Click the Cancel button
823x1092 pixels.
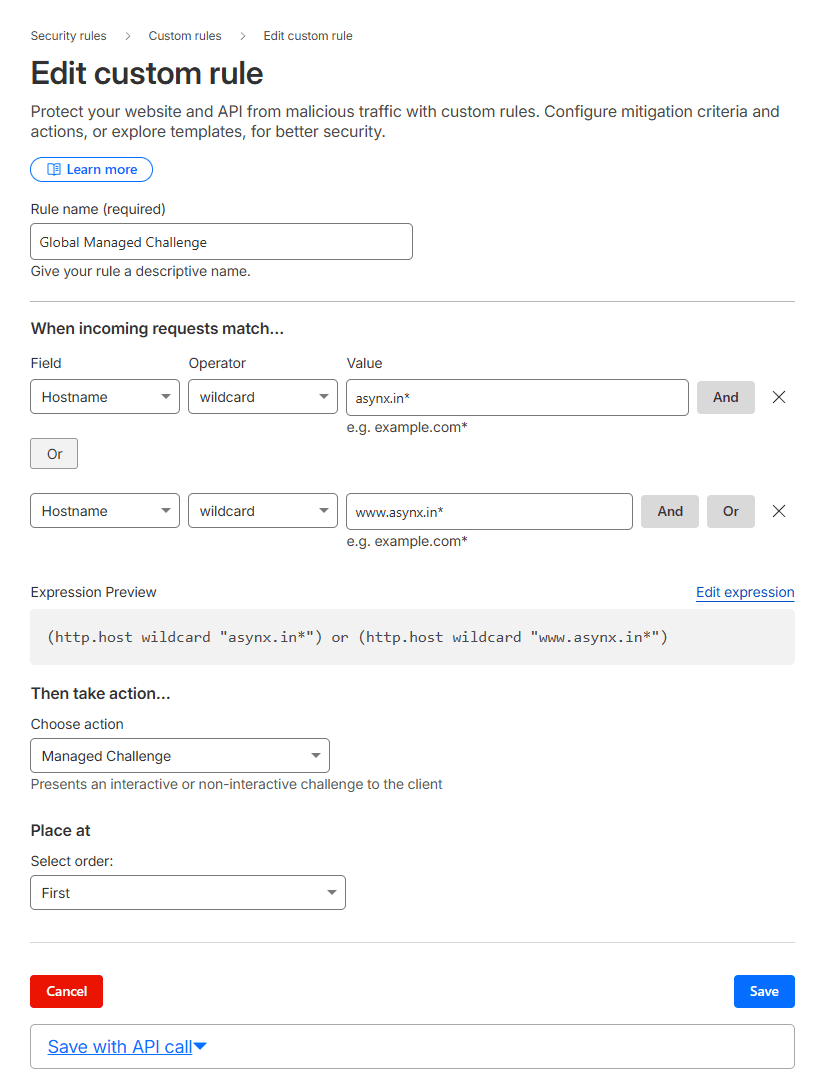[x=66, y=991]
